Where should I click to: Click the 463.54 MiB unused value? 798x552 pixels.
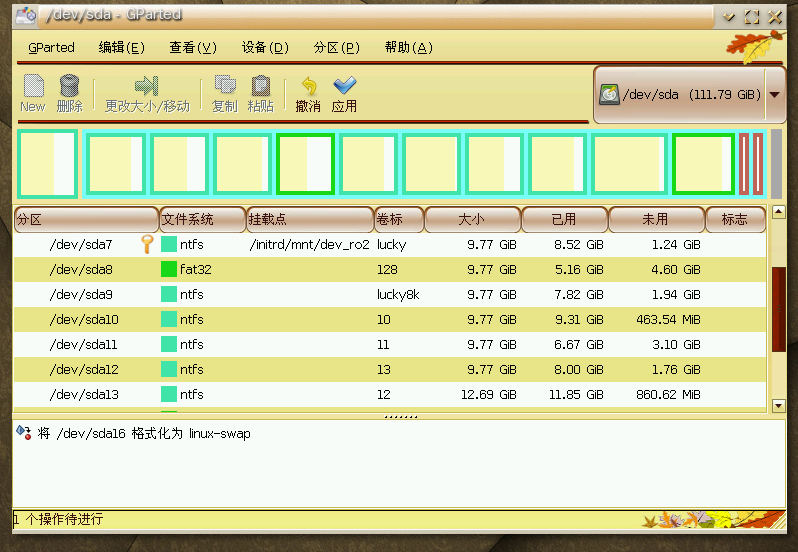point(668,319)
